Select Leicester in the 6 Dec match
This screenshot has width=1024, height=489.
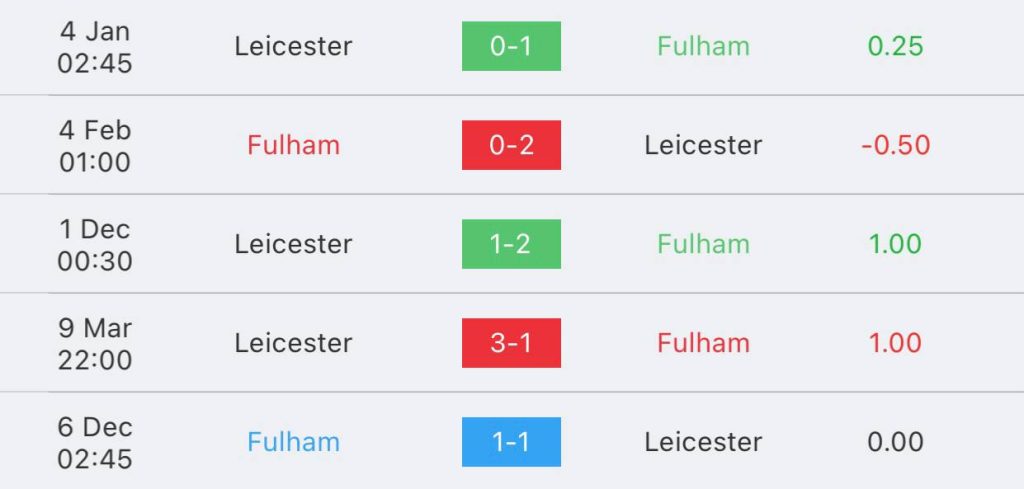coord(703,442)
